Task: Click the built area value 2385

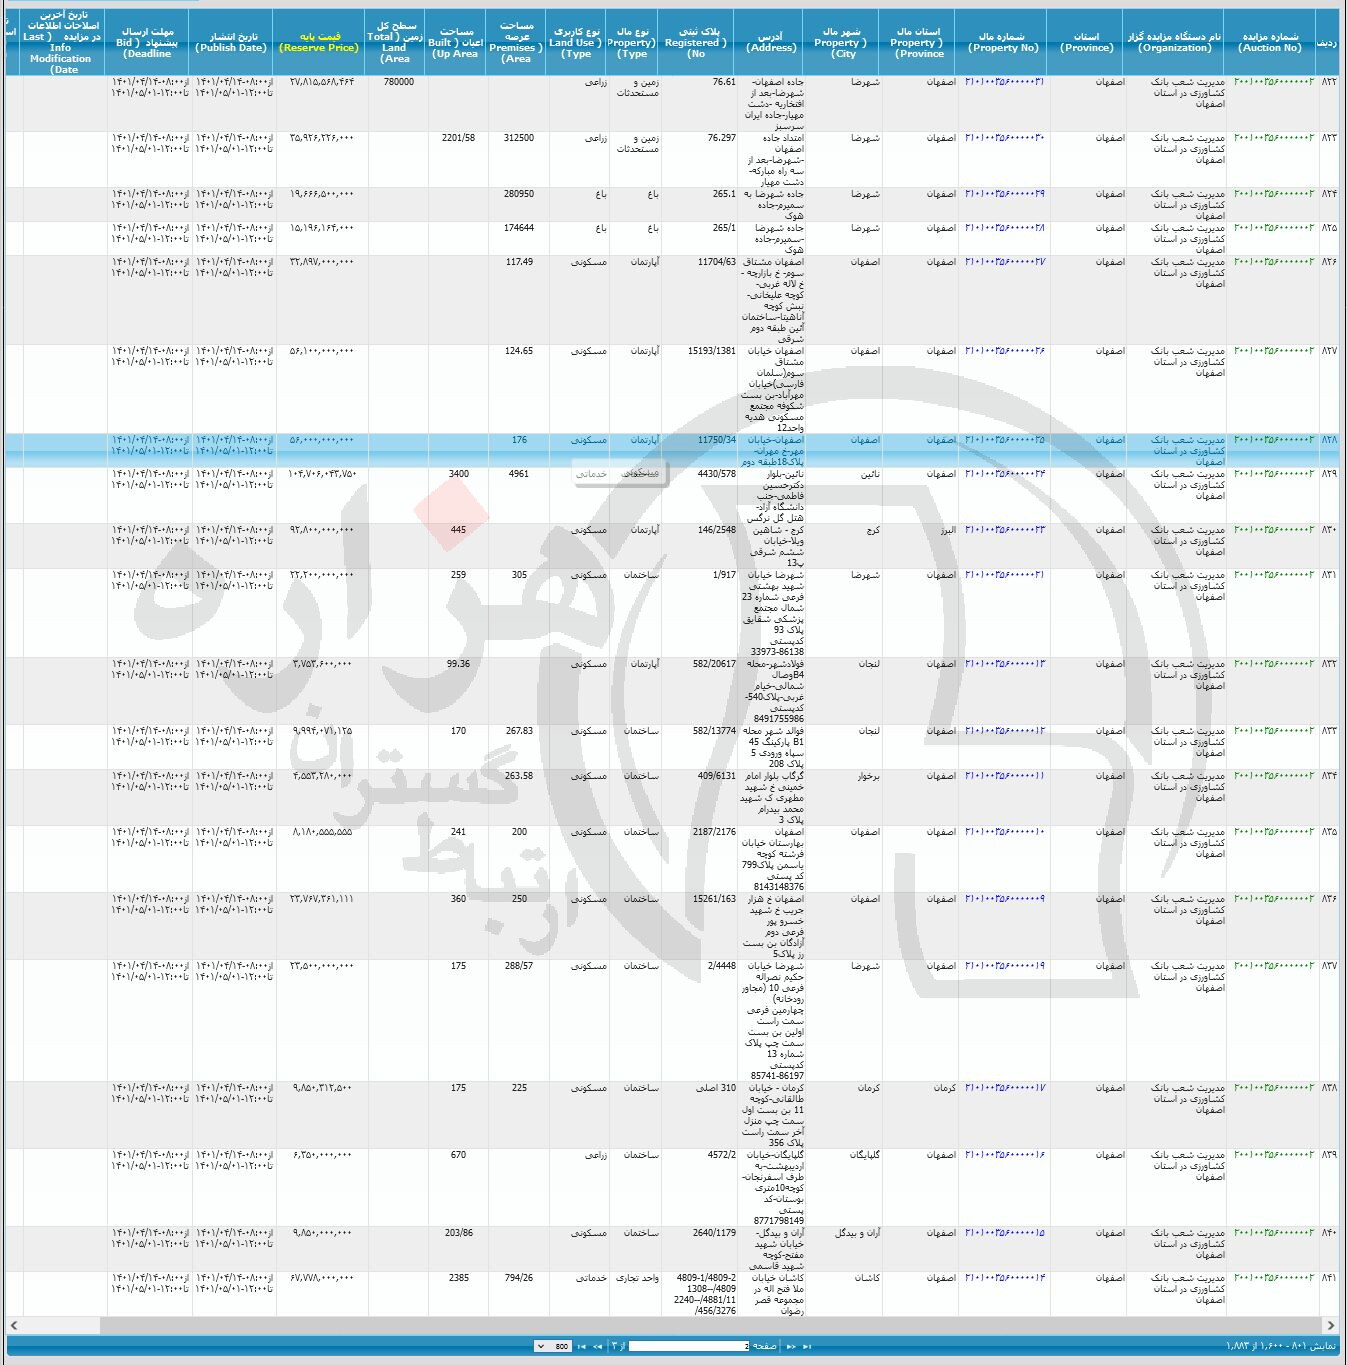Action: tap(458, 1278)
